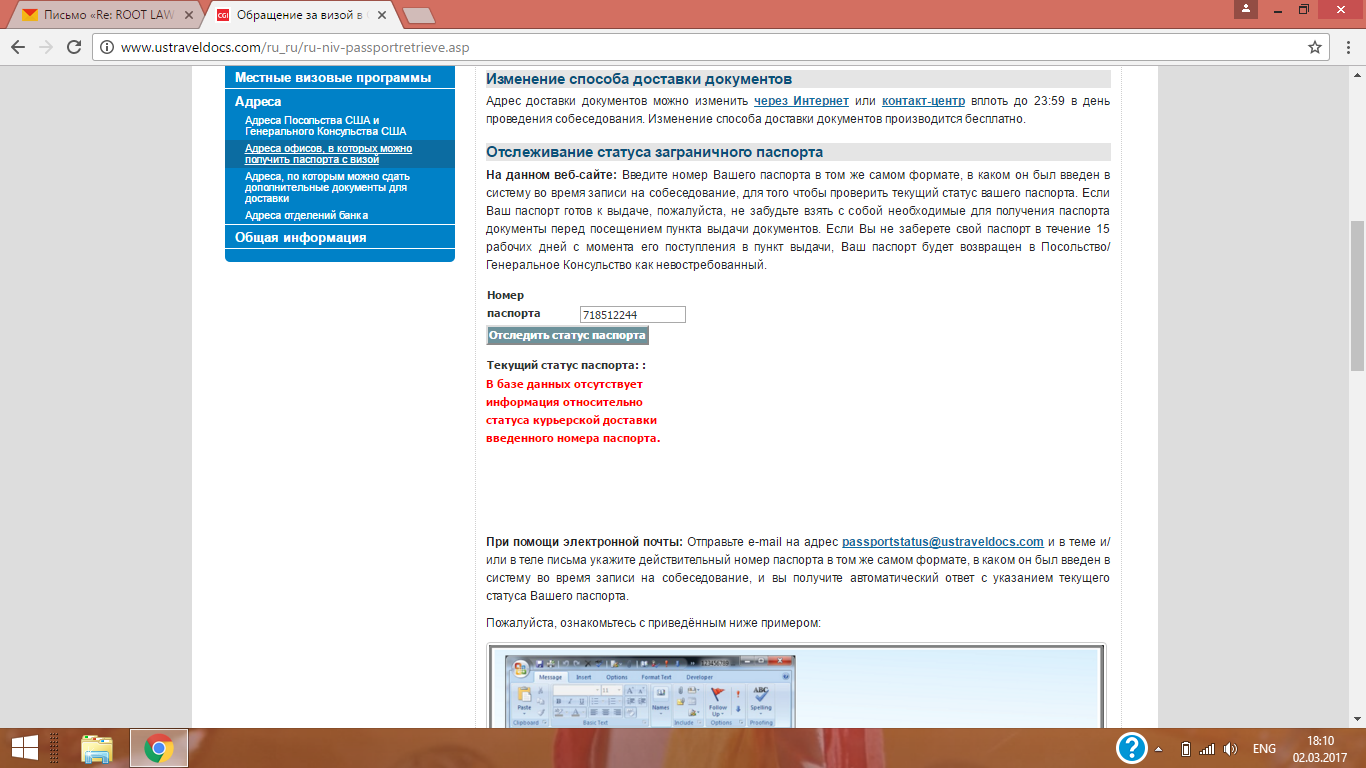This screenshot has width=1366, height=768.
Task: Expand the Общая информация sidebar section
Action: (x=300, y=238)
